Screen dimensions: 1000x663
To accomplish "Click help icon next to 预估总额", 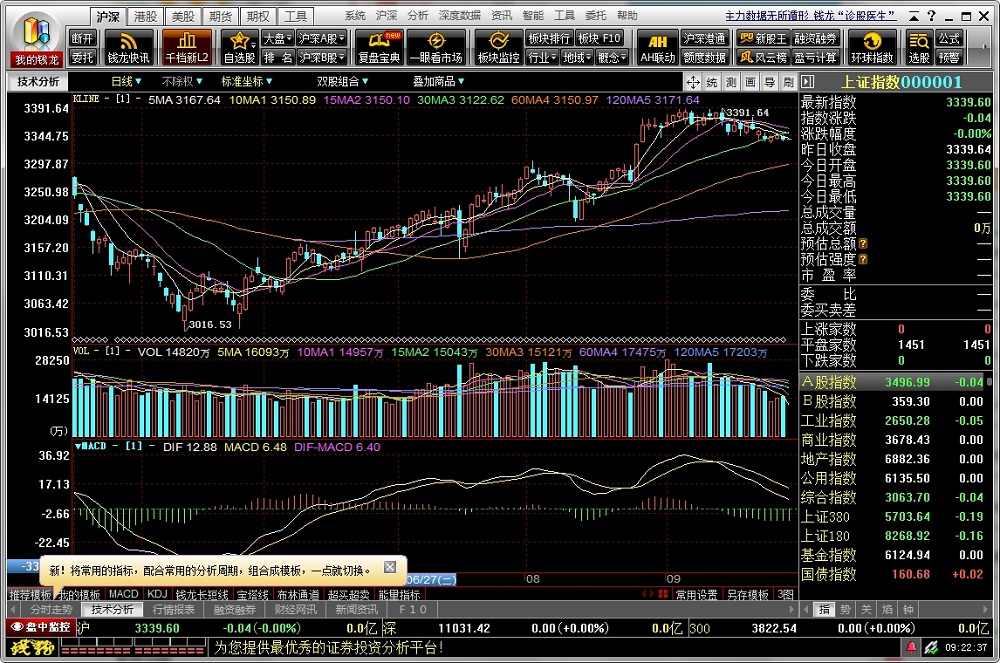I will [x=863, y=244].
